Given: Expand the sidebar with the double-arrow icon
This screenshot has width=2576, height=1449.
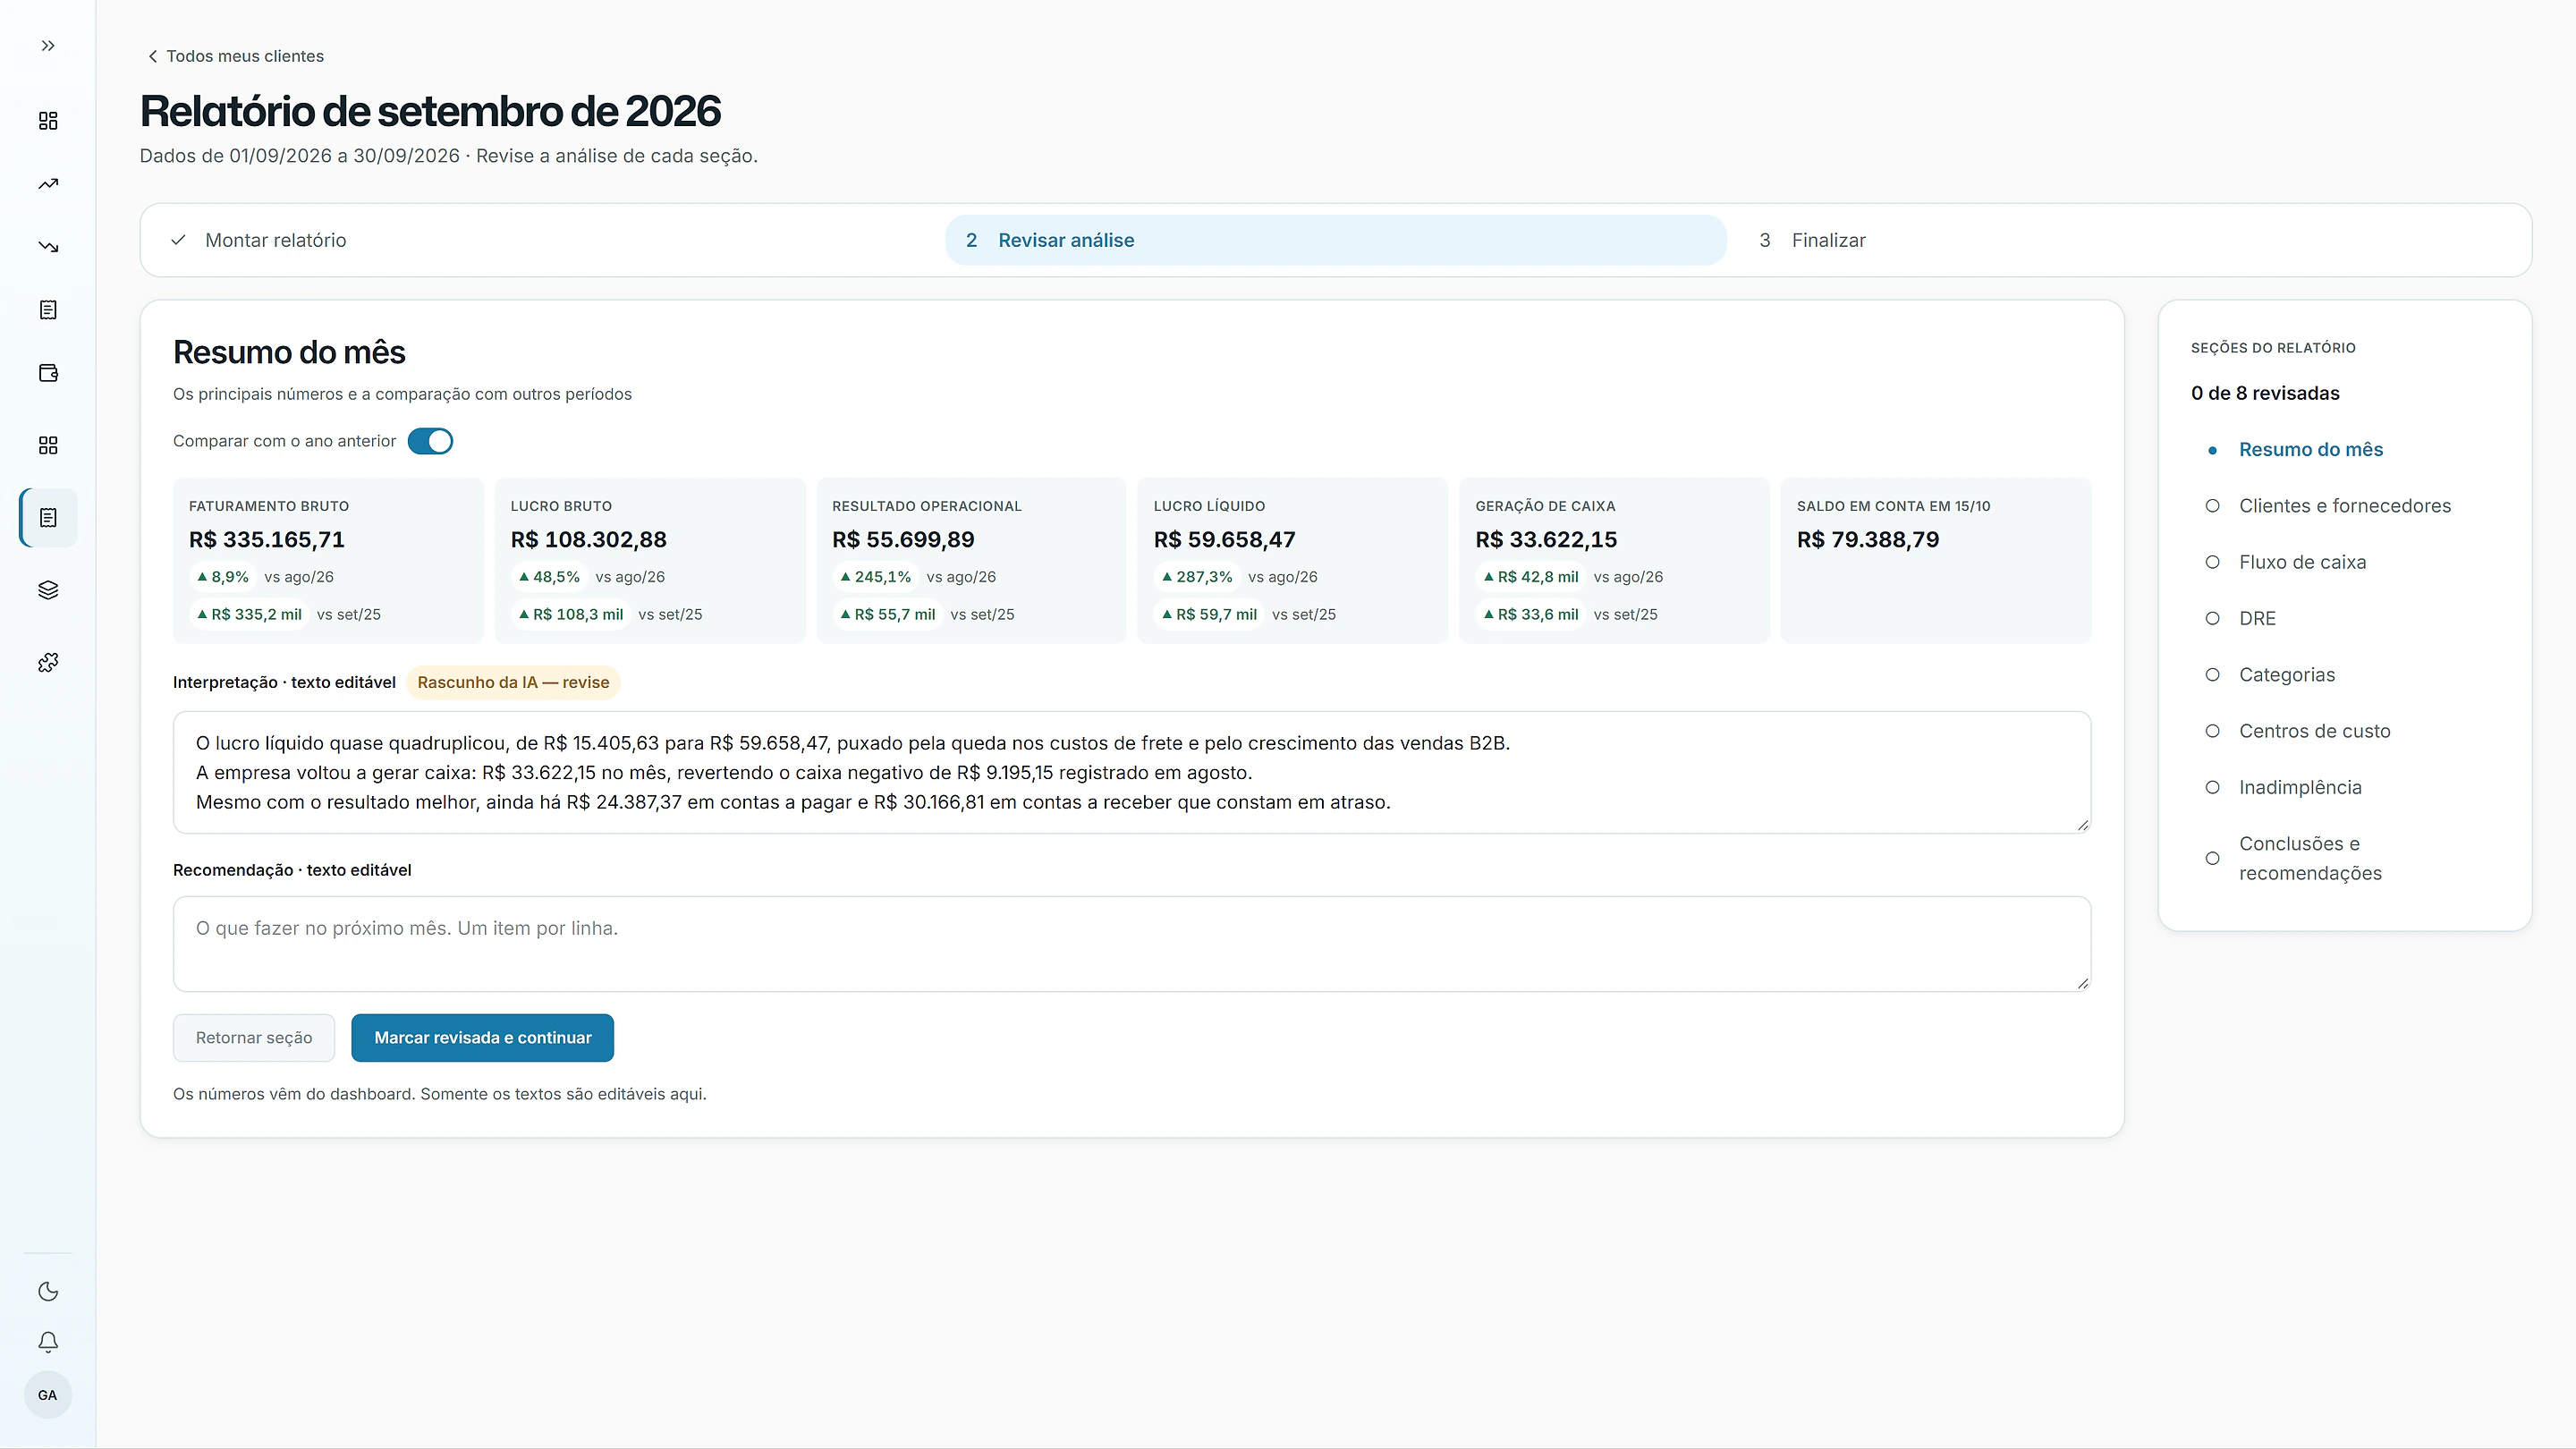Looking at the screenshot, I should (48, 46).
